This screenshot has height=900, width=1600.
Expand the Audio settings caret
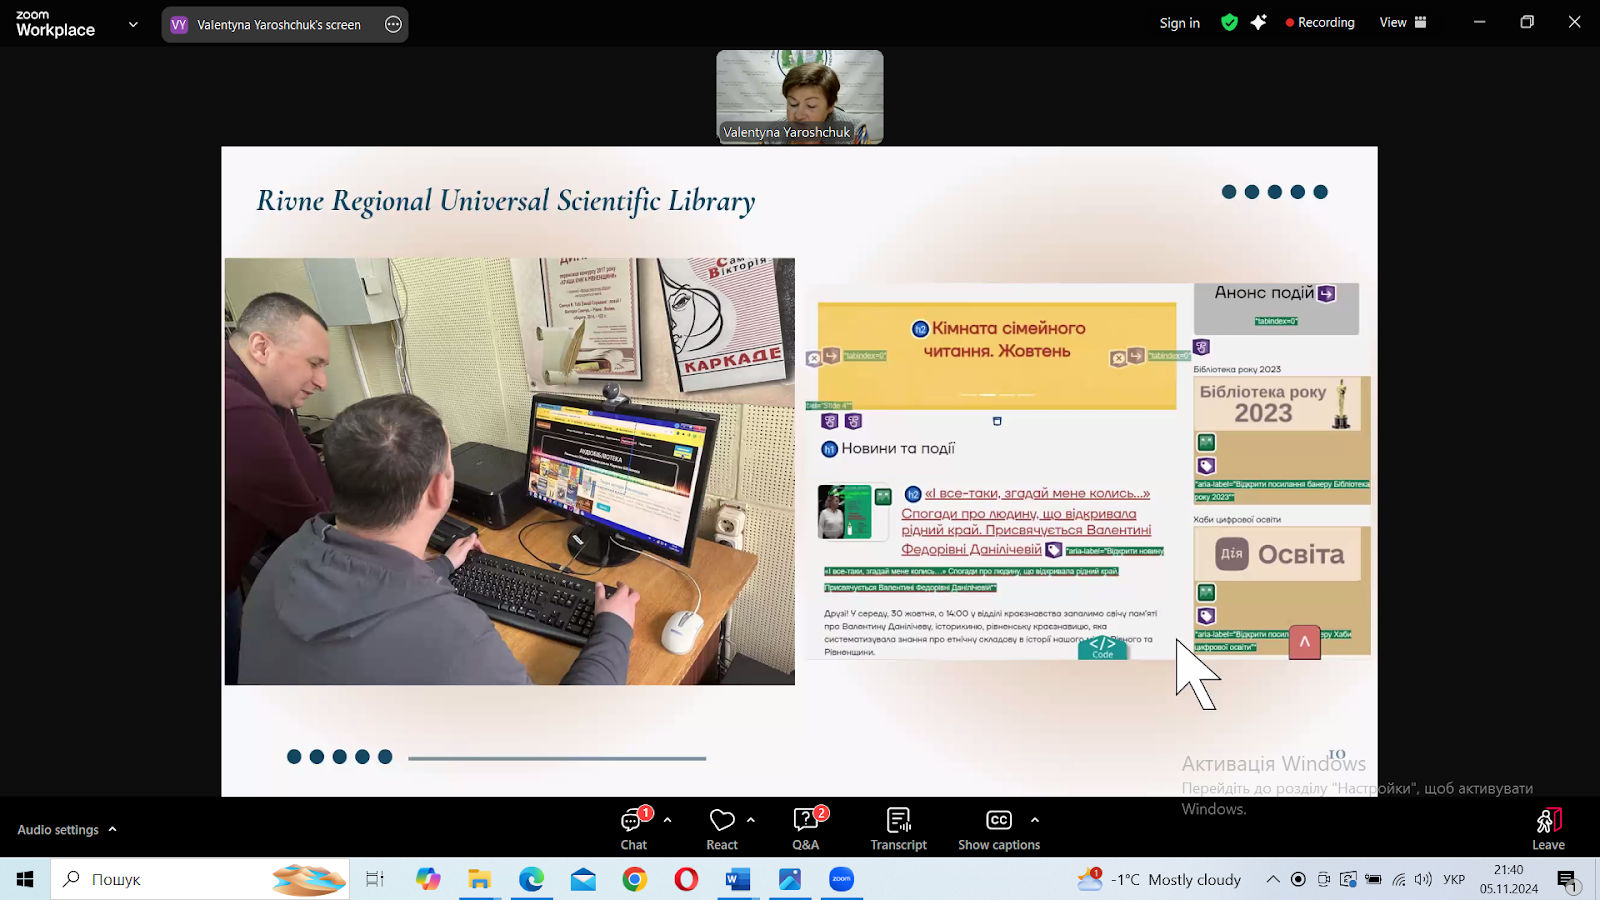point(113,829)
